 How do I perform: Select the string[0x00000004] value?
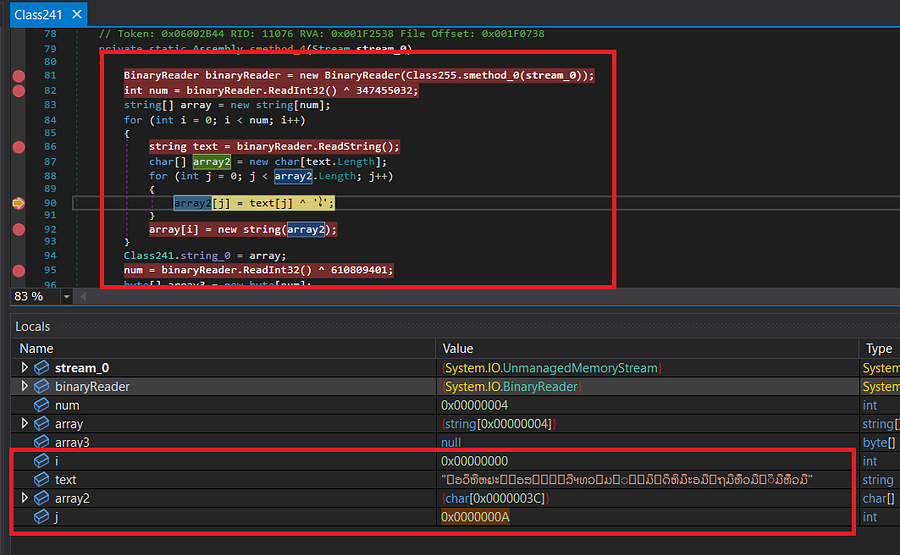[x=498, y=424]
